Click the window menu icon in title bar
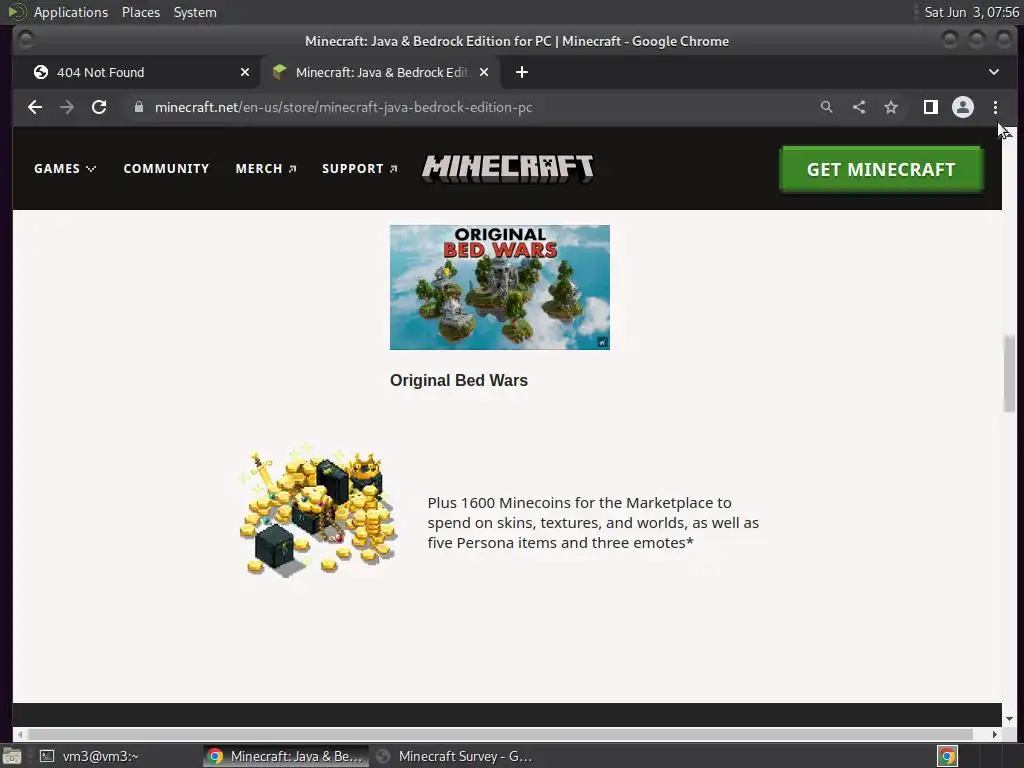The width and height of the screenshot is (1024, 768). click(25, 40)
